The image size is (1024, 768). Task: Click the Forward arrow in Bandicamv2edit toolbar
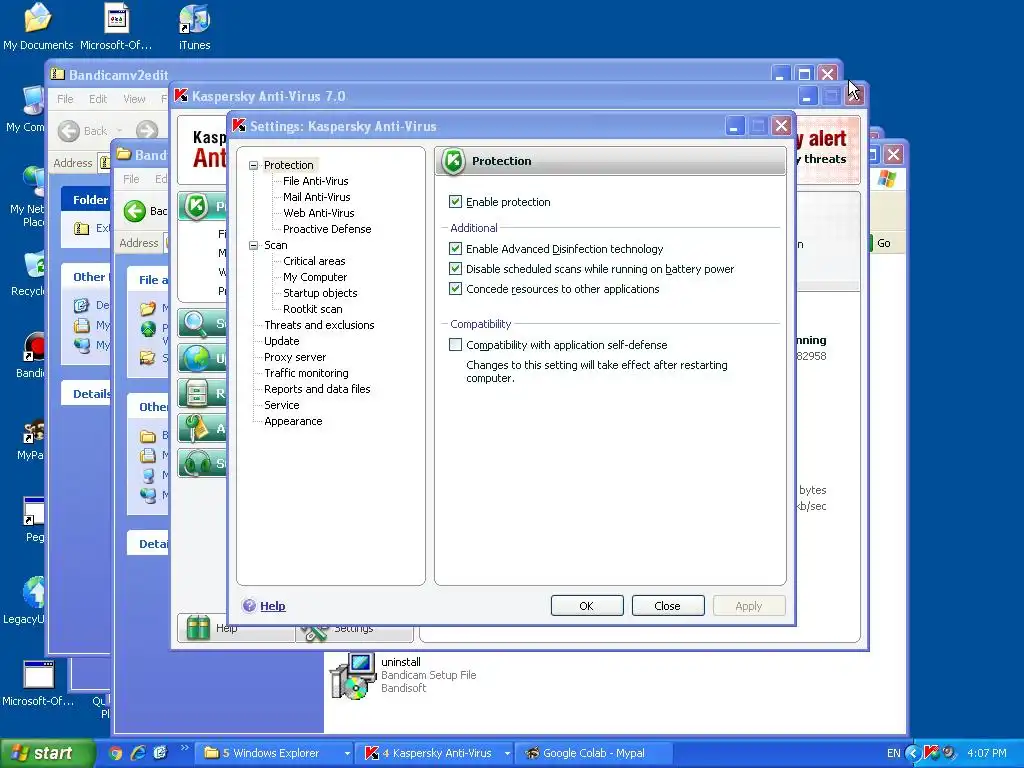[147, 131]
